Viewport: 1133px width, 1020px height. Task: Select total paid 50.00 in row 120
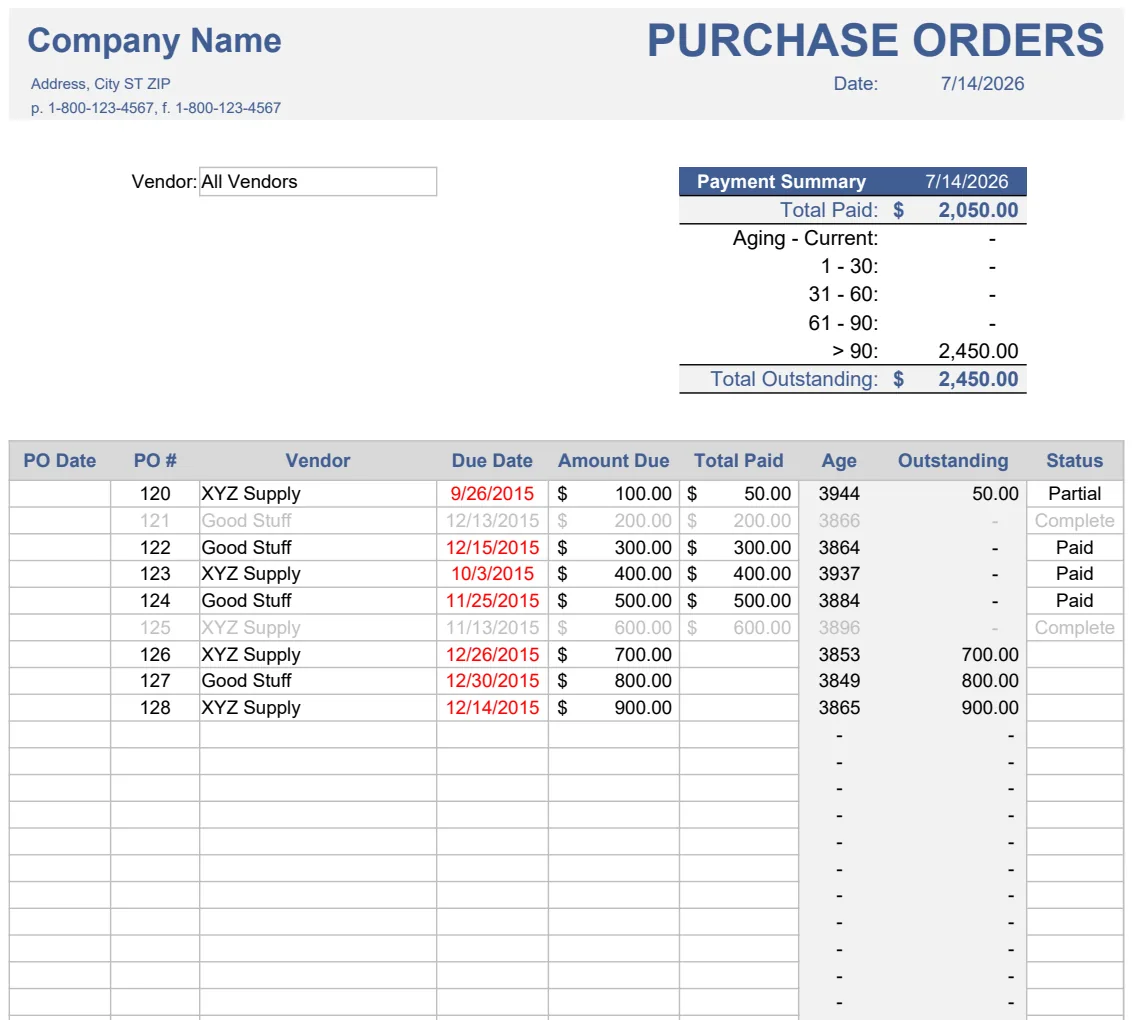738,494
